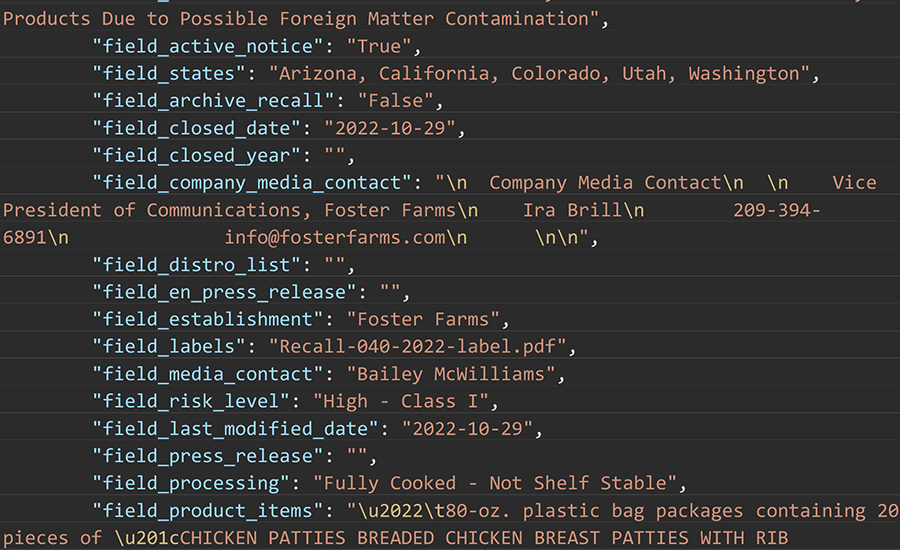Click the "field_states" key
900x550 pixels.
pyautogui.click(x=169, y=73)
